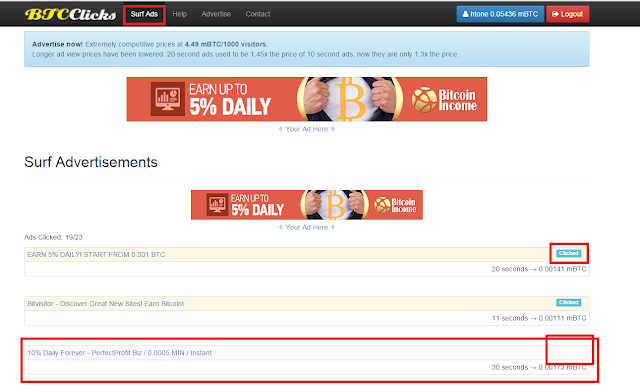Screen dimensions: 640x386
Task: Click the first 'Your Ad Here' link below large banner
Action: click(307, 129)
